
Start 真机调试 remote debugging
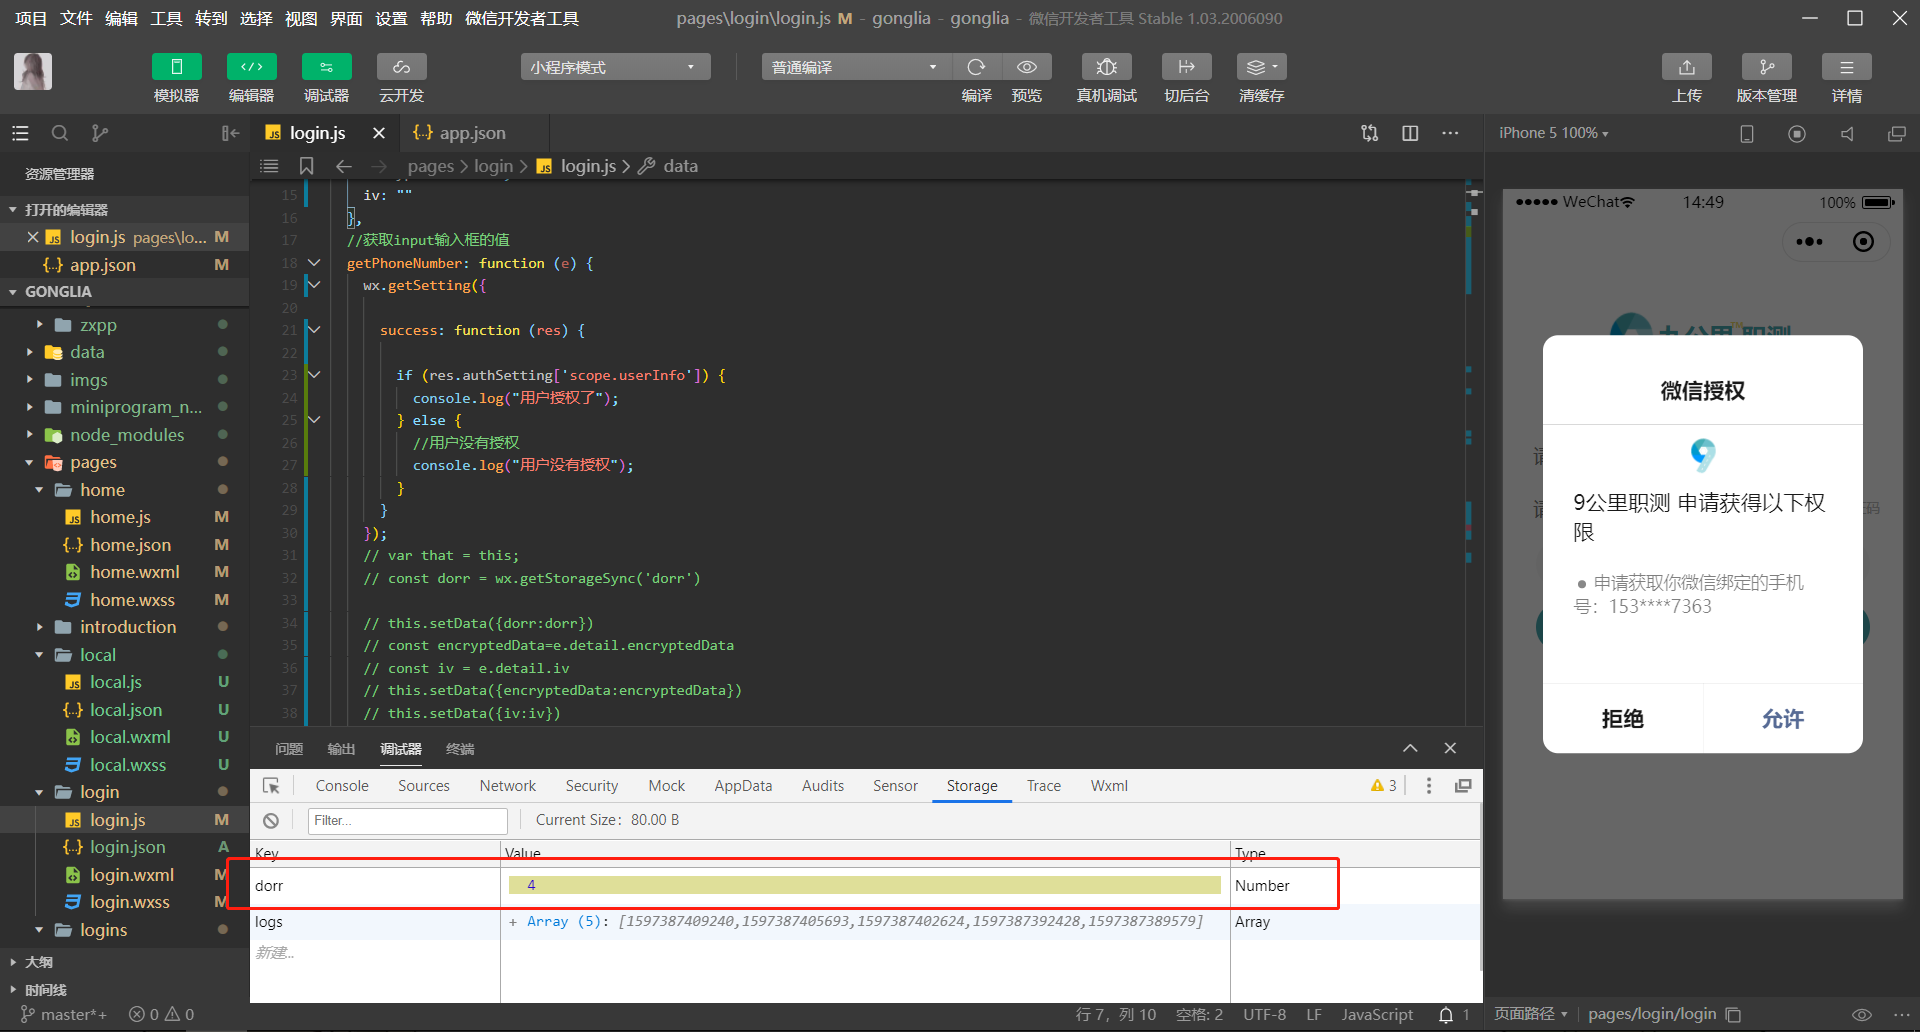pyautogui.click(x=1106, y=67)
